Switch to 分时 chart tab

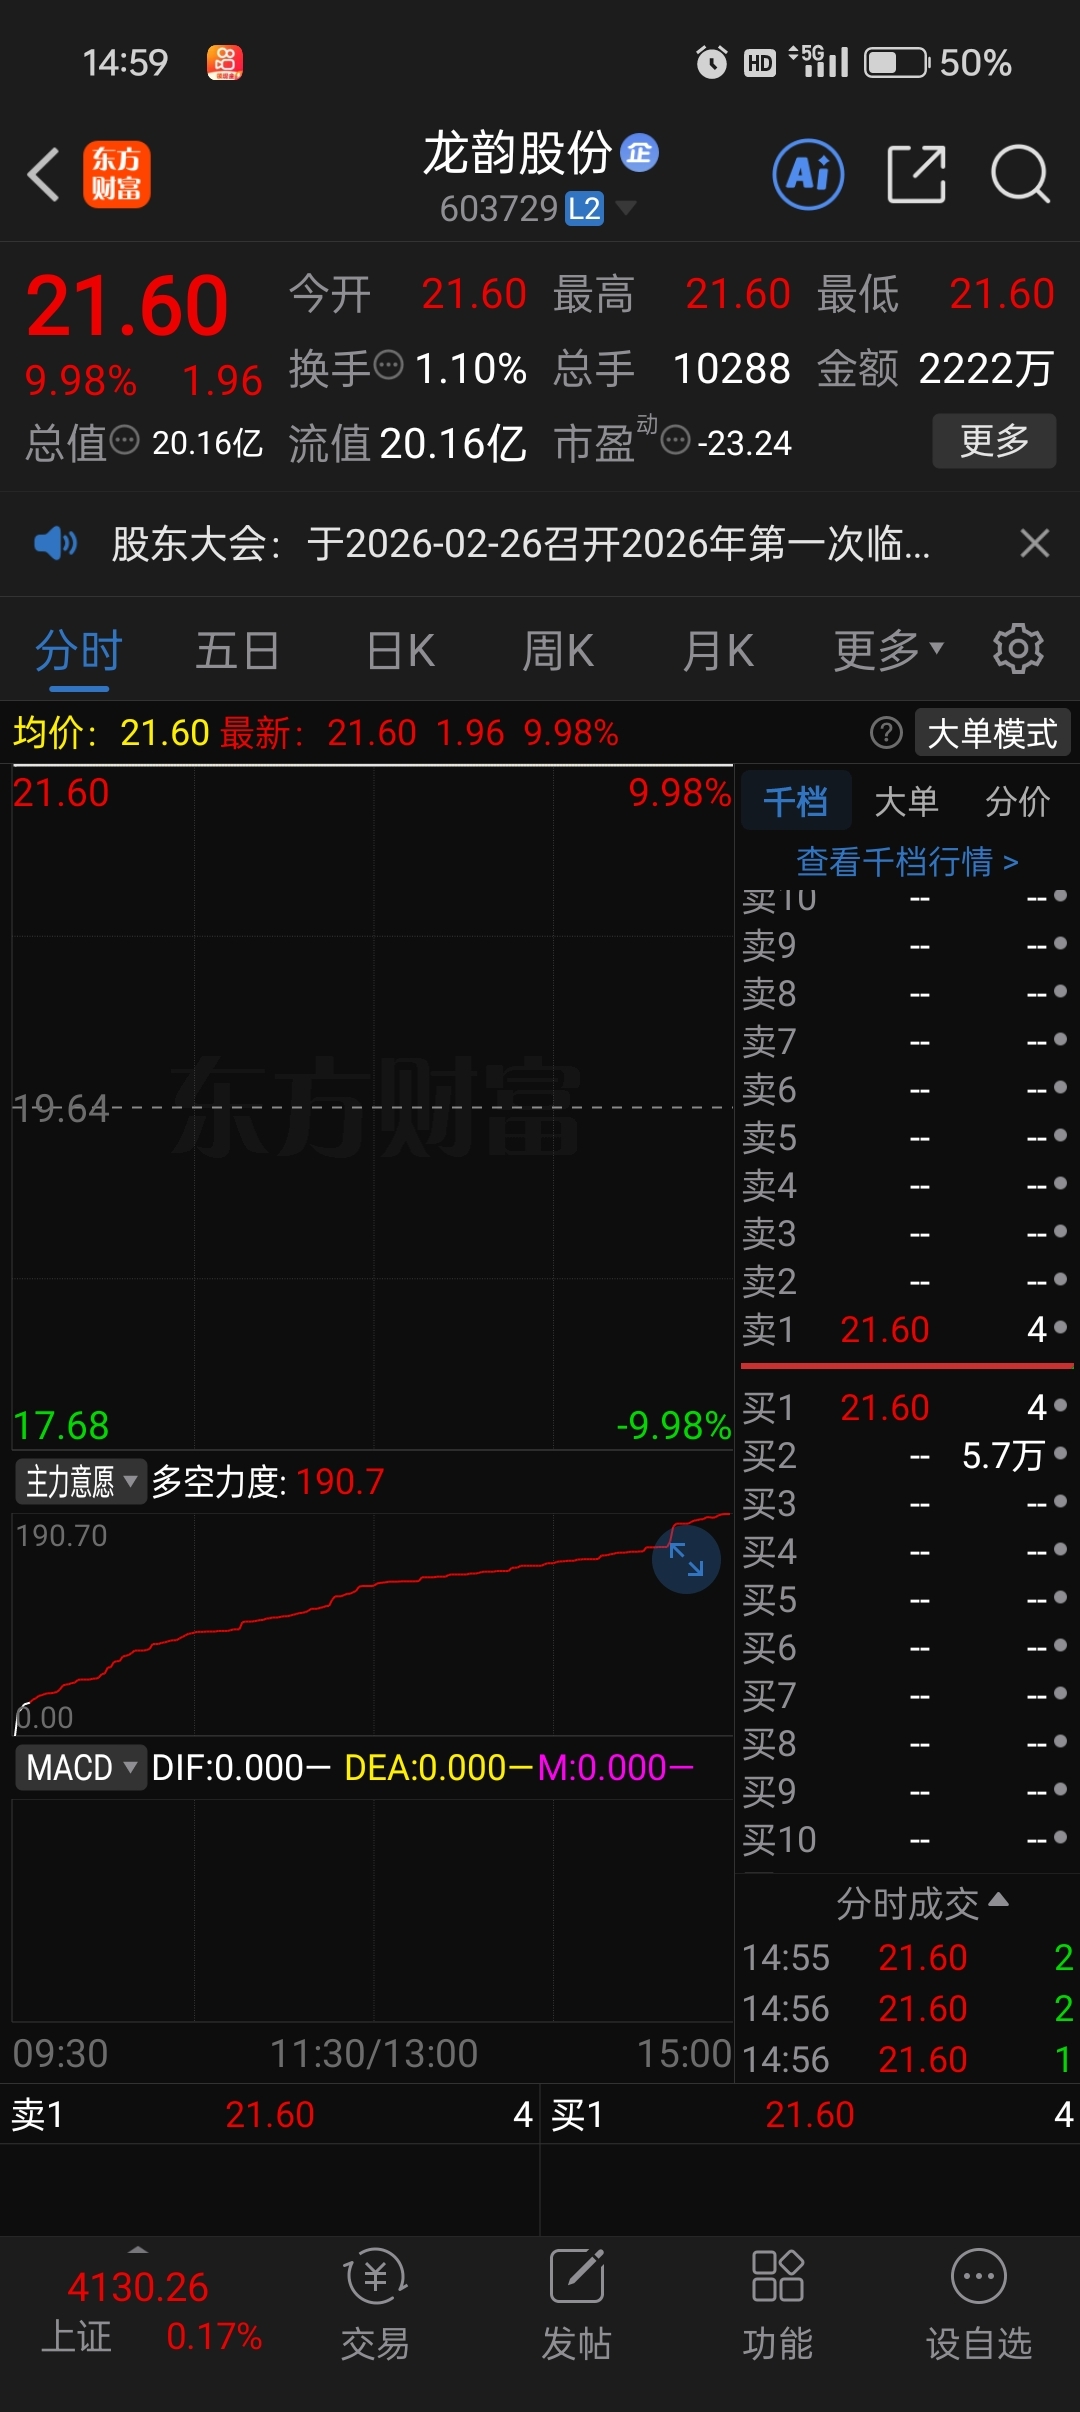pos(79,651)
